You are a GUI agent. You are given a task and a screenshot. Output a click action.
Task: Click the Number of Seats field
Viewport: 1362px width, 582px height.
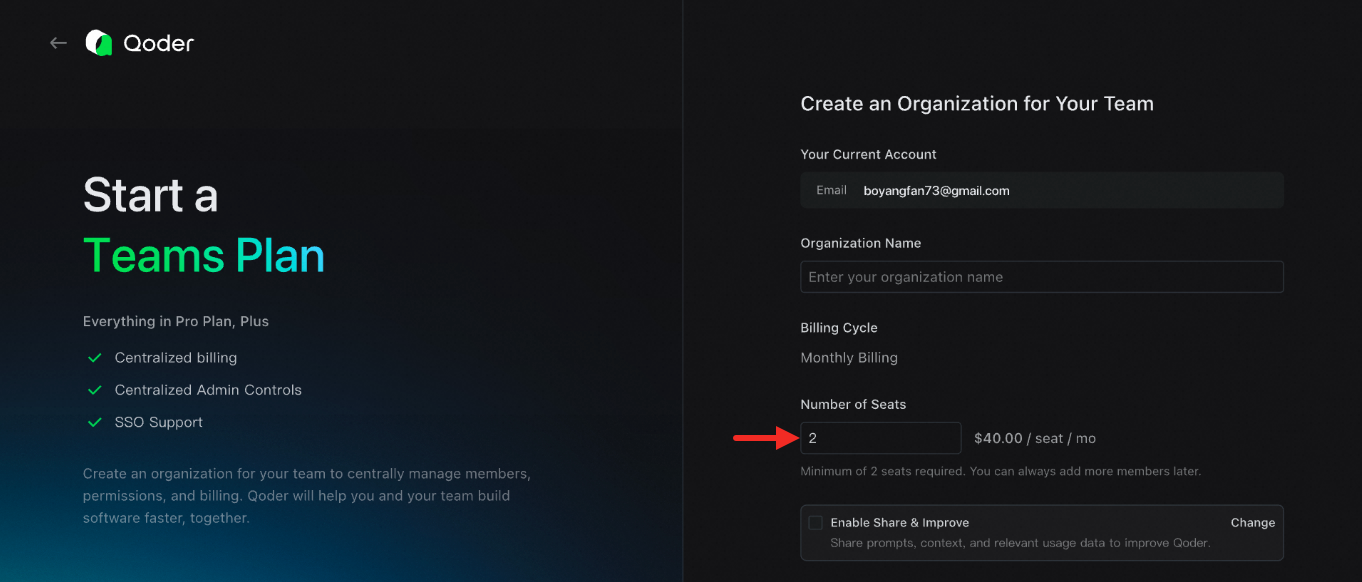click(881, 438)
